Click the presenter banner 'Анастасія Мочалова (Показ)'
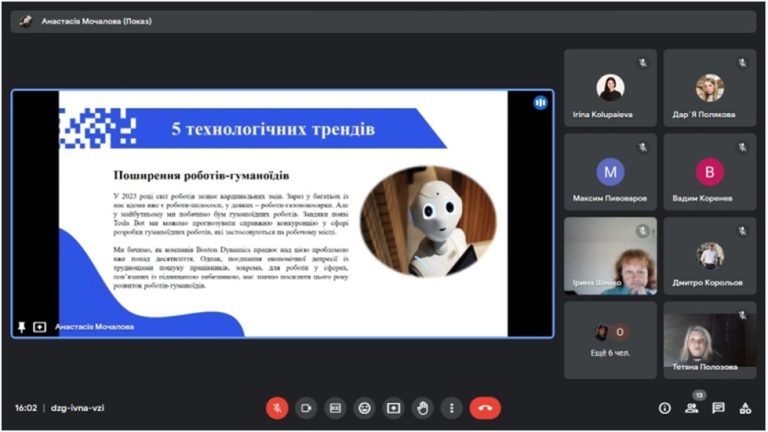 pos(384,22)
